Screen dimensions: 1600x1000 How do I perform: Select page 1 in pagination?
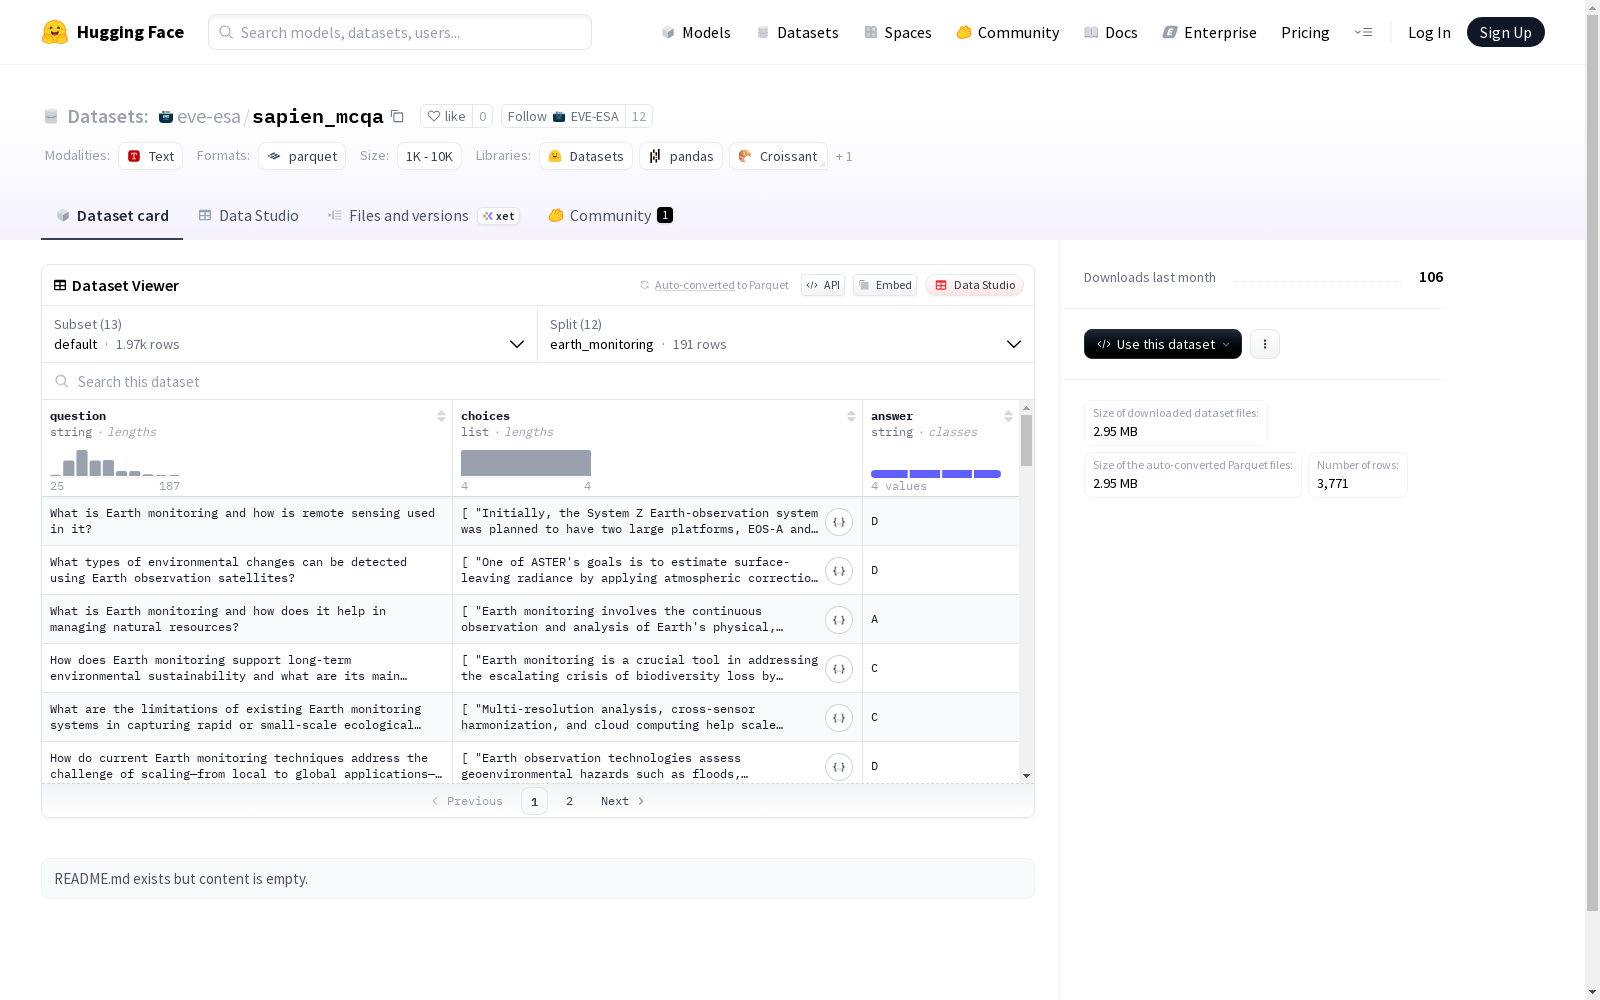click(534, 801)
